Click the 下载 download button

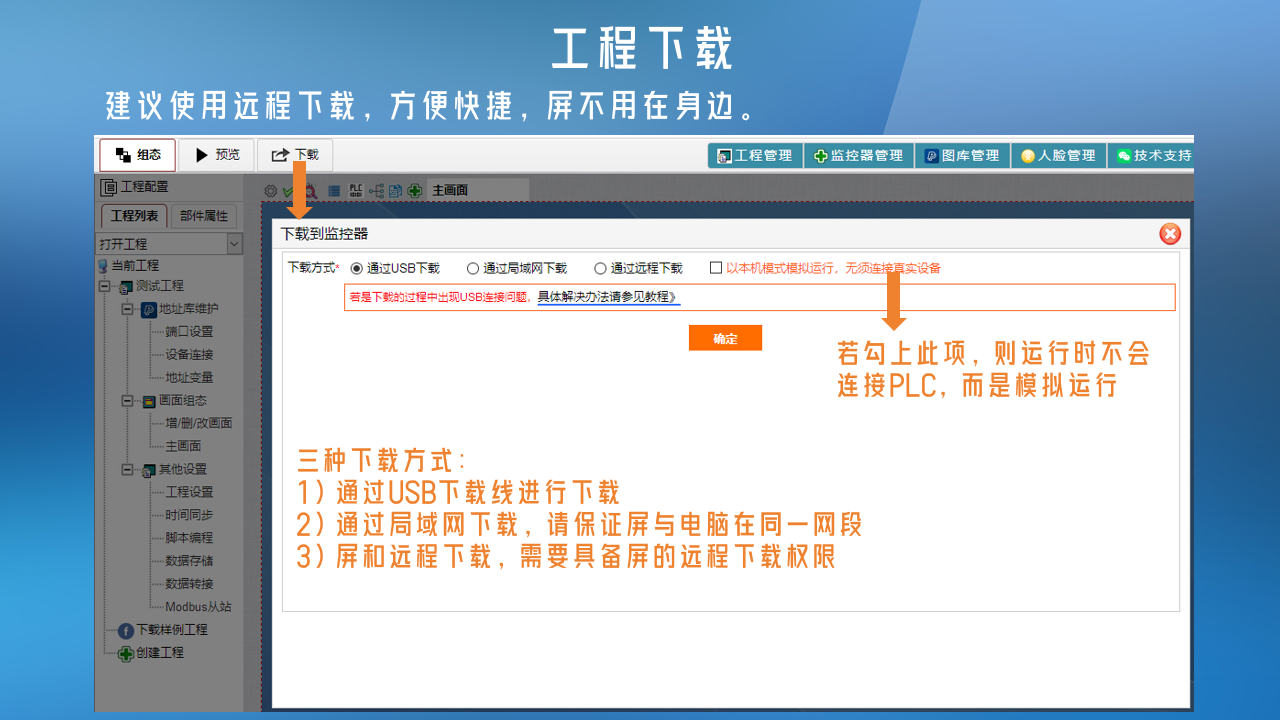295,155
